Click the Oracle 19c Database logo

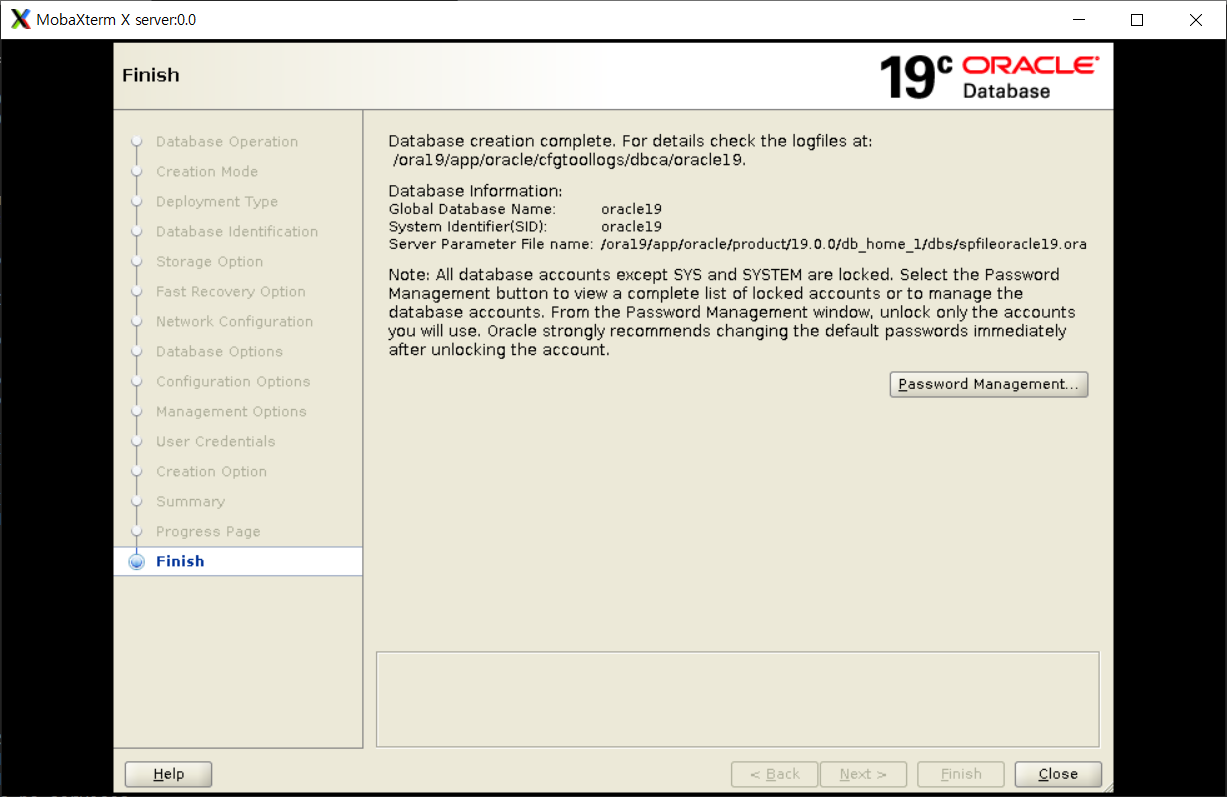click(988, 77)
